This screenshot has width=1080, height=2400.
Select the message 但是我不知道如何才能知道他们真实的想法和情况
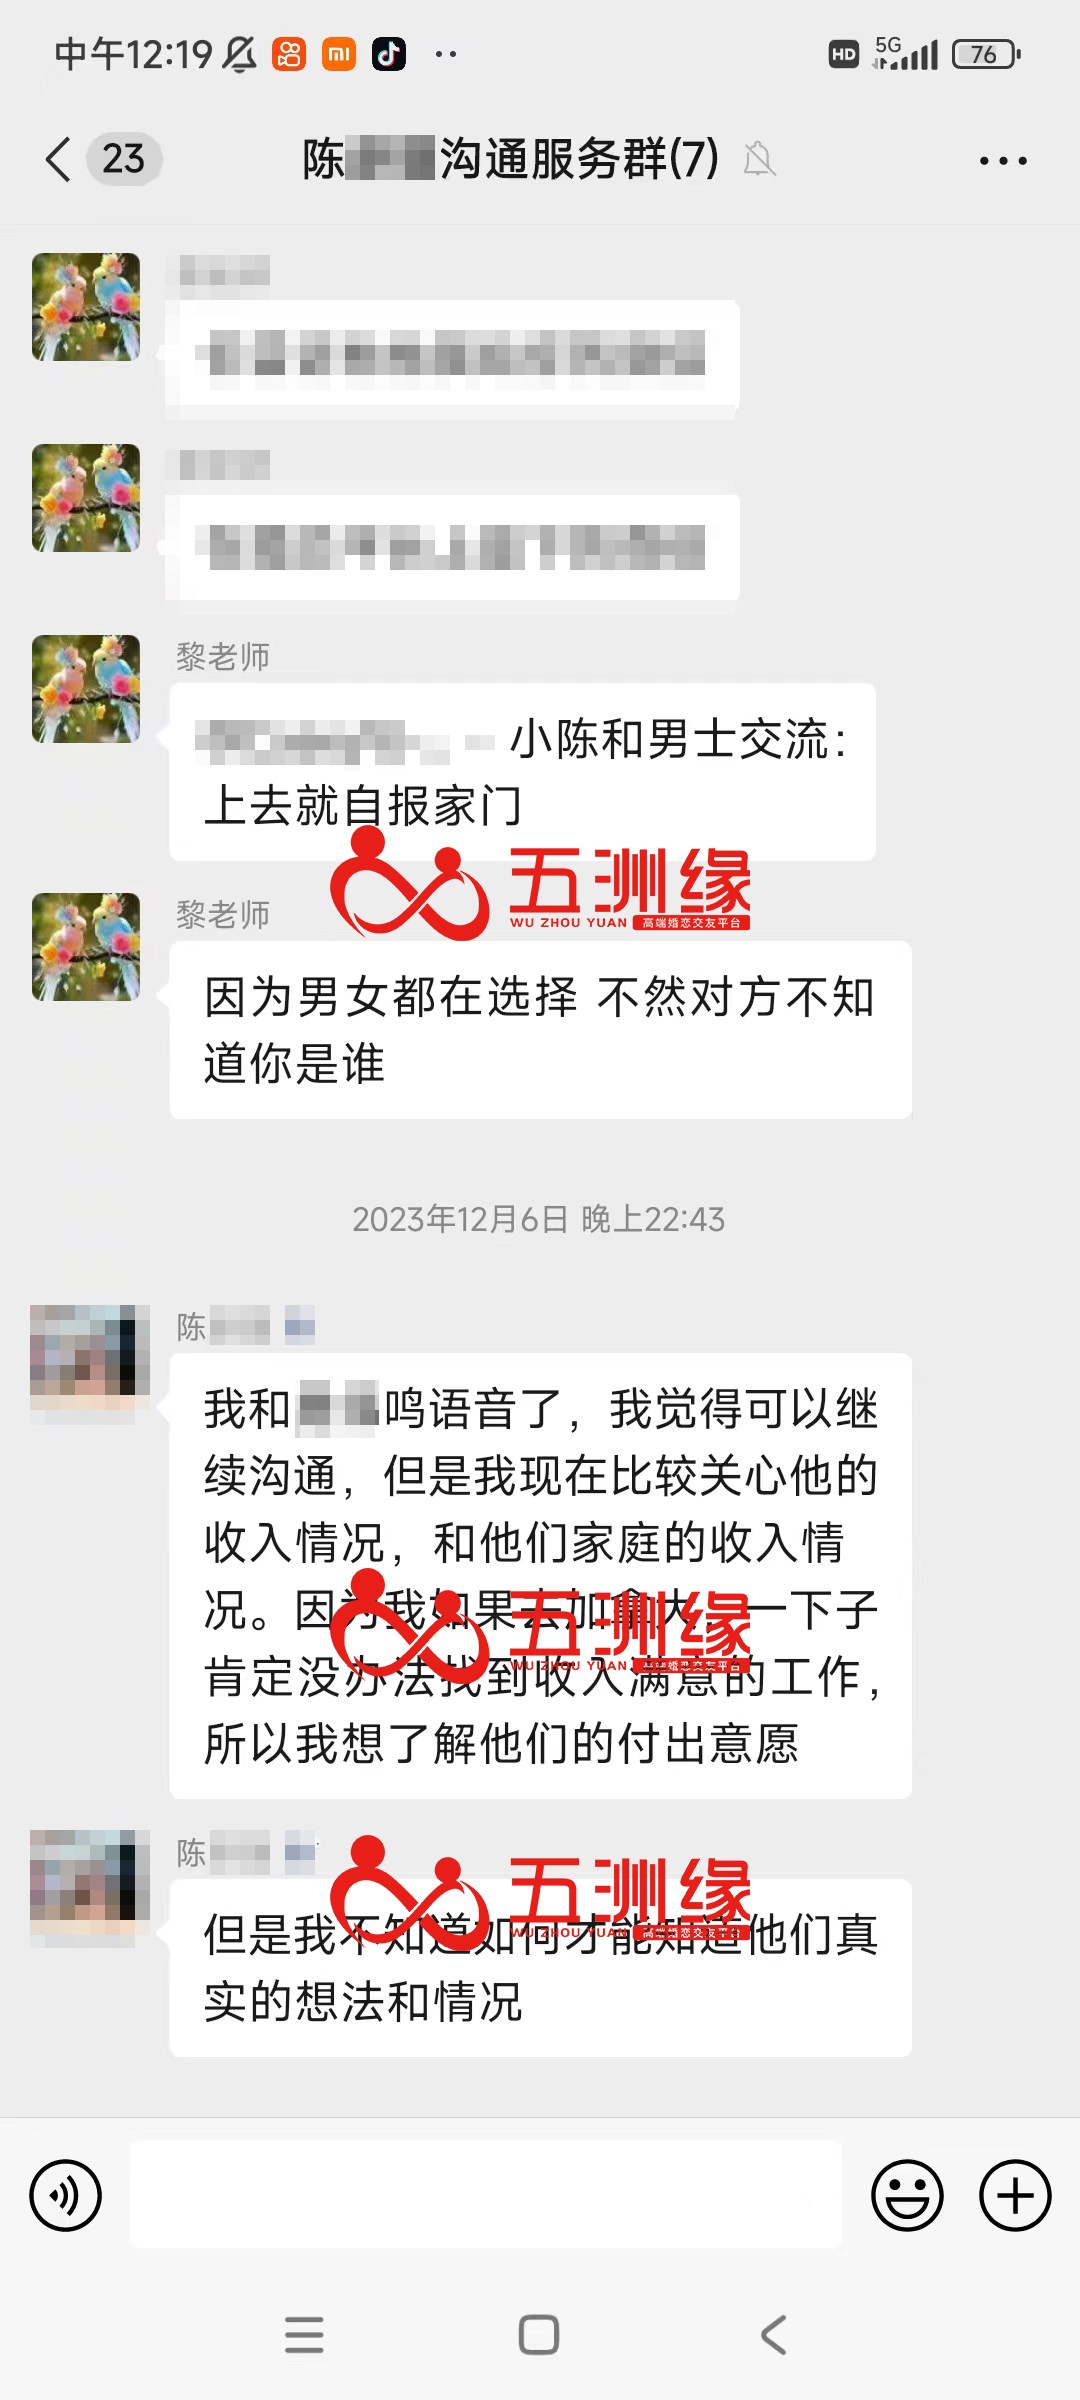click(x=541, y=1968)
